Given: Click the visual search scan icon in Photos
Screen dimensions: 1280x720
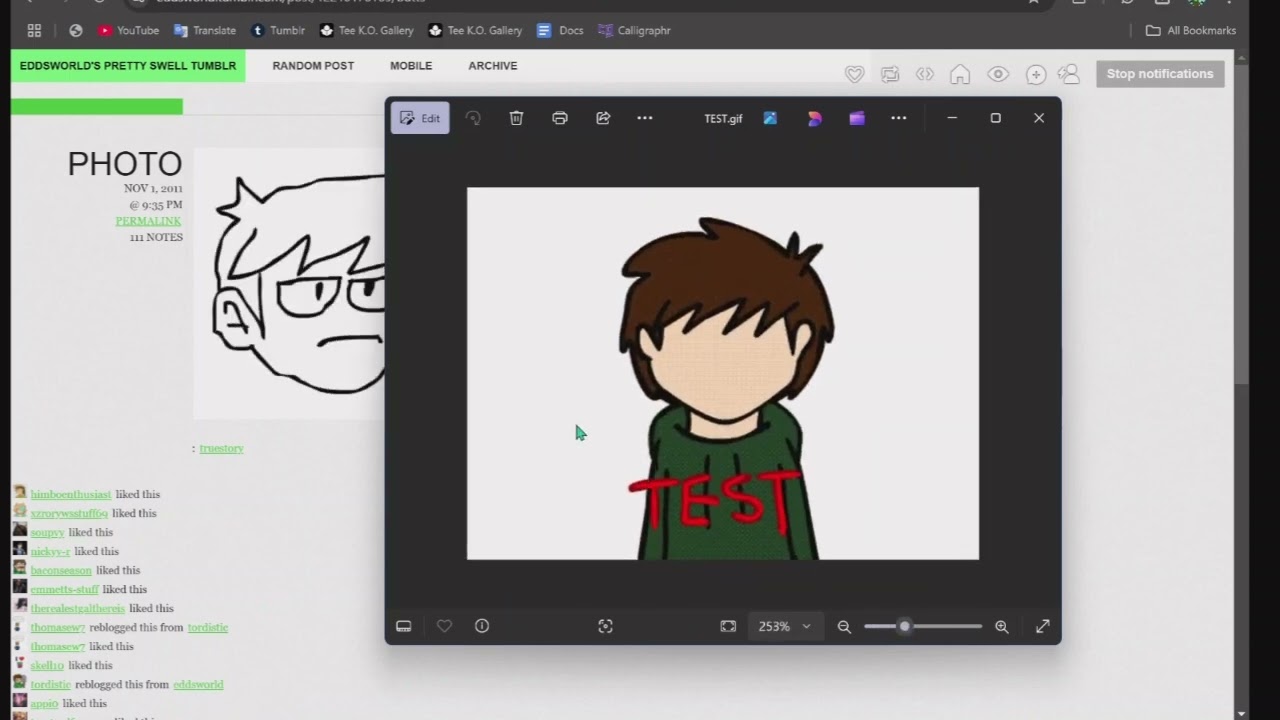Looking at the screenshot, I should [x=605, y=626].
